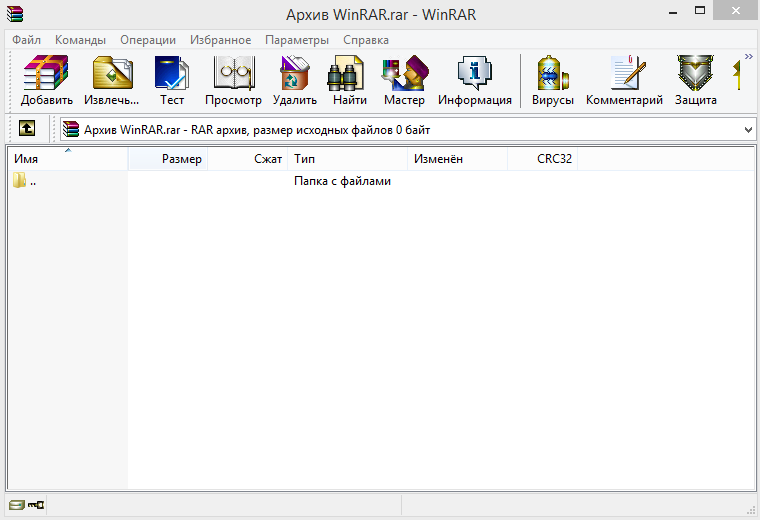Click the "Папка с файлами" type cell
760x520 pixels.
pos(342,181)
